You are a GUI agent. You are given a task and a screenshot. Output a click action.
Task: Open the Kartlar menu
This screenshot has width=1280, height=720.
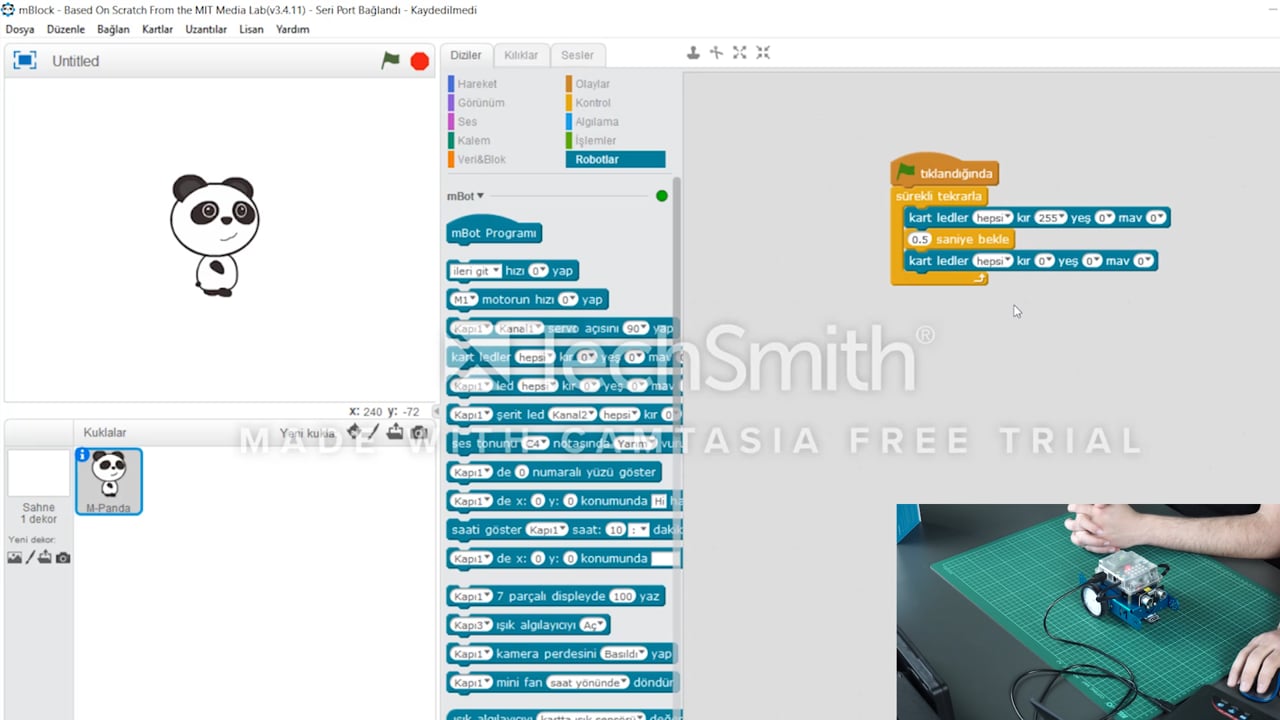[157, 29]
